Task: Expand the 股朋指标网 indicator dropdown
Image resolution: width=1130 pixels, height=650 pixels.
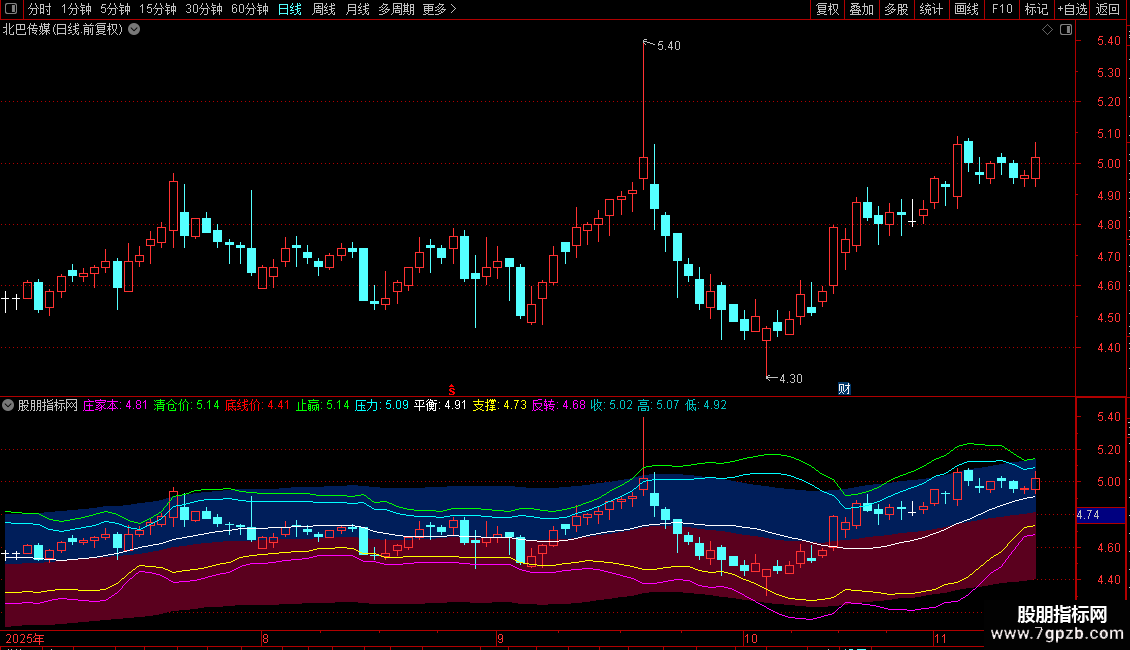Action: click(9, 406)
